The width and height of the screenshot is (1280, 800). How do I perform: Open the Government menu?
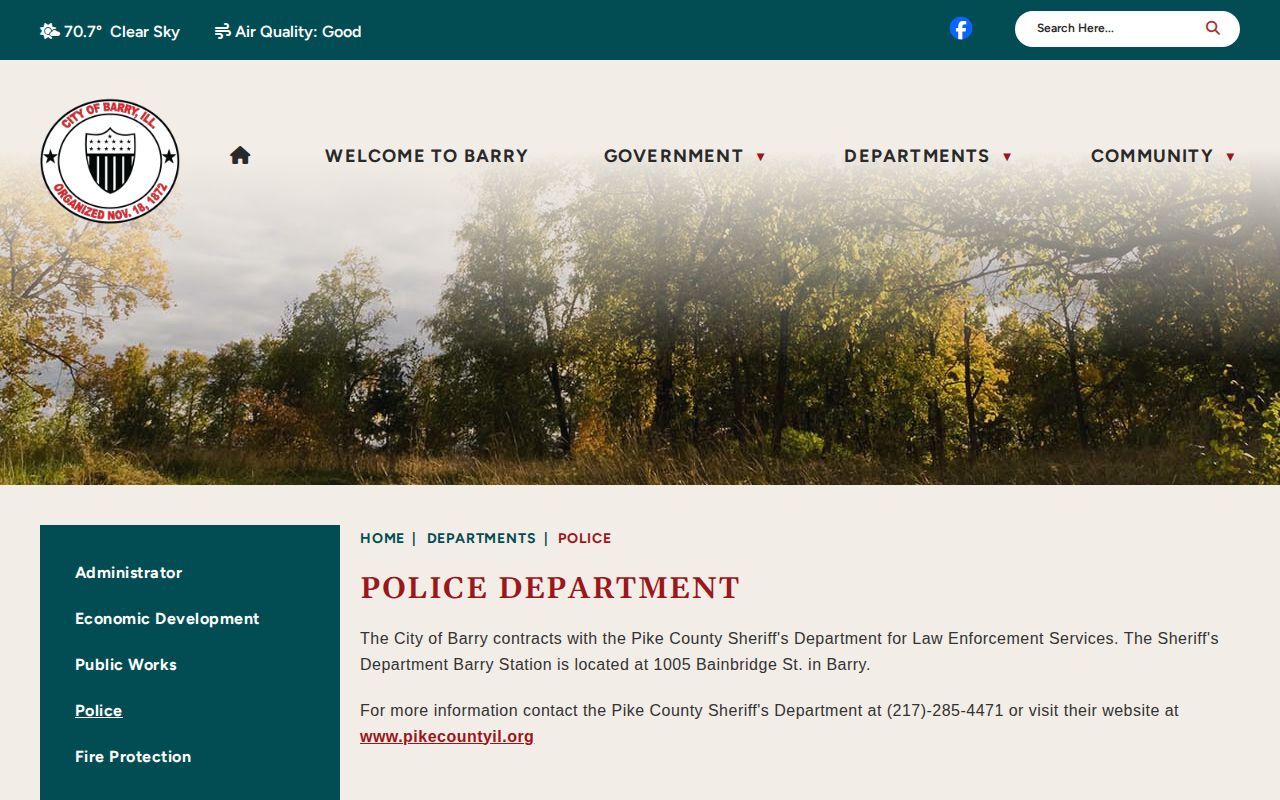673,156
